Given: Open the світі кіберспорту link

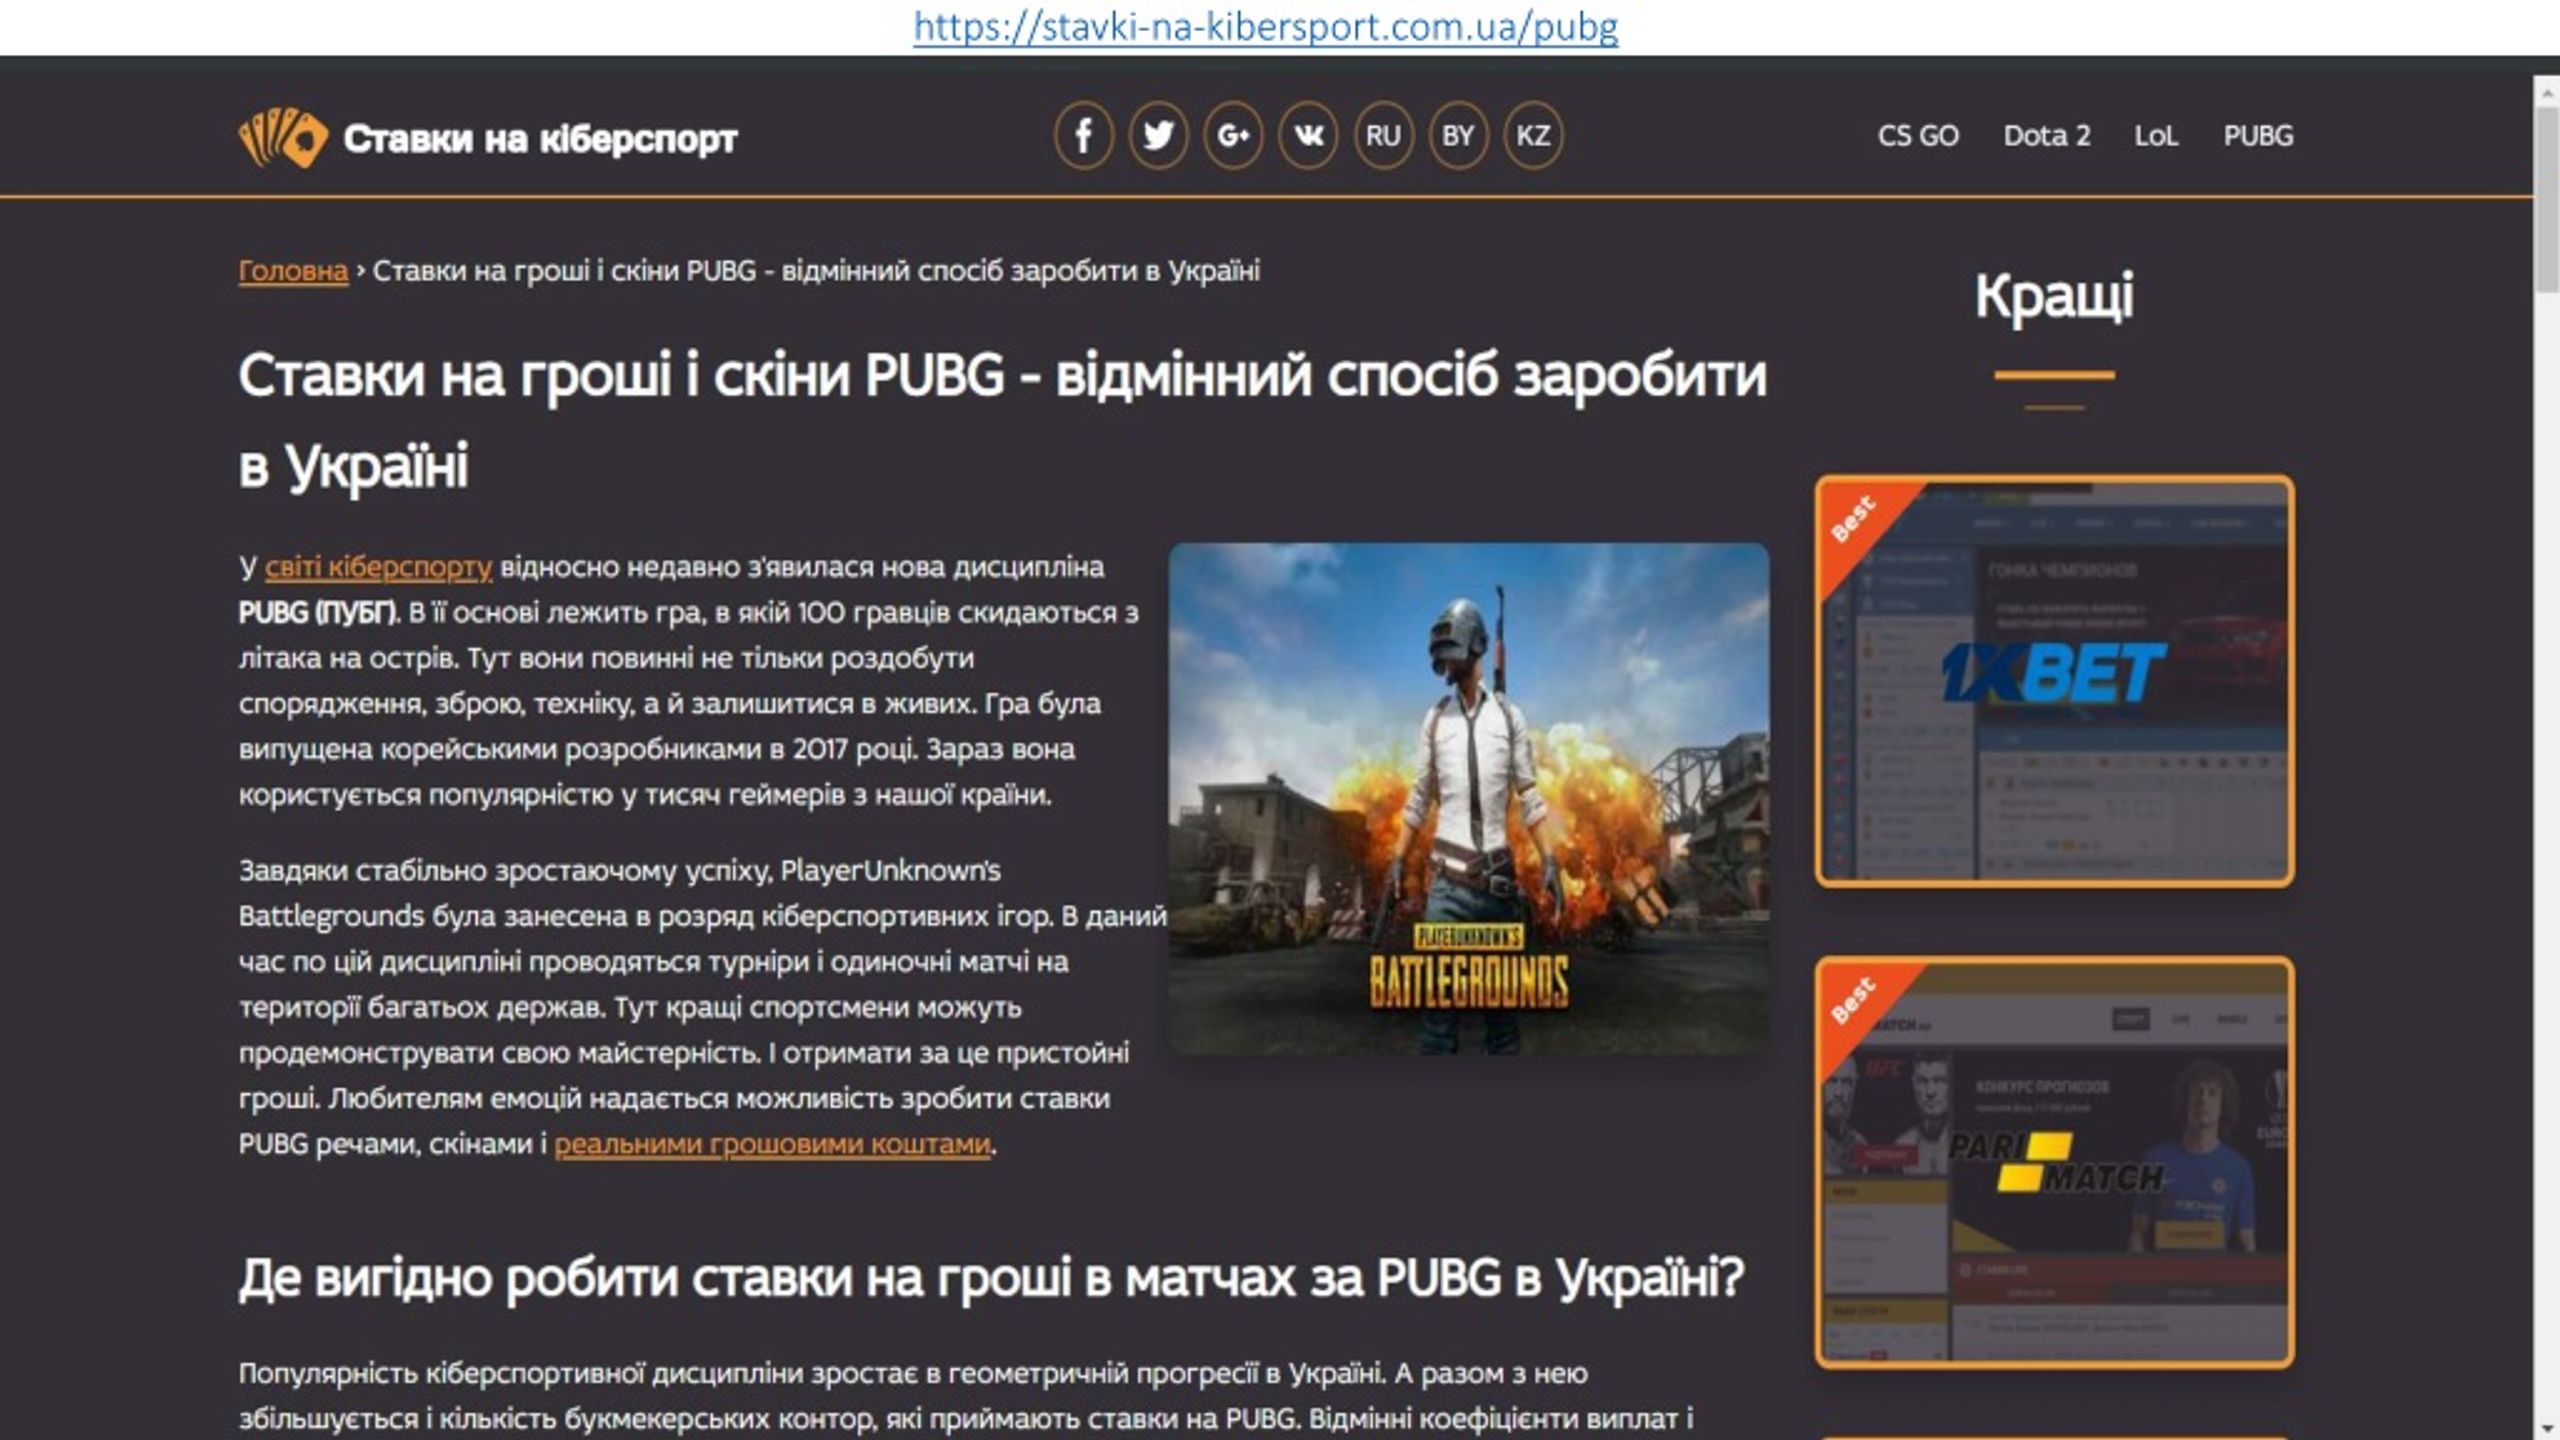Looking at the screenshot, I should click(x=378, y=567).
